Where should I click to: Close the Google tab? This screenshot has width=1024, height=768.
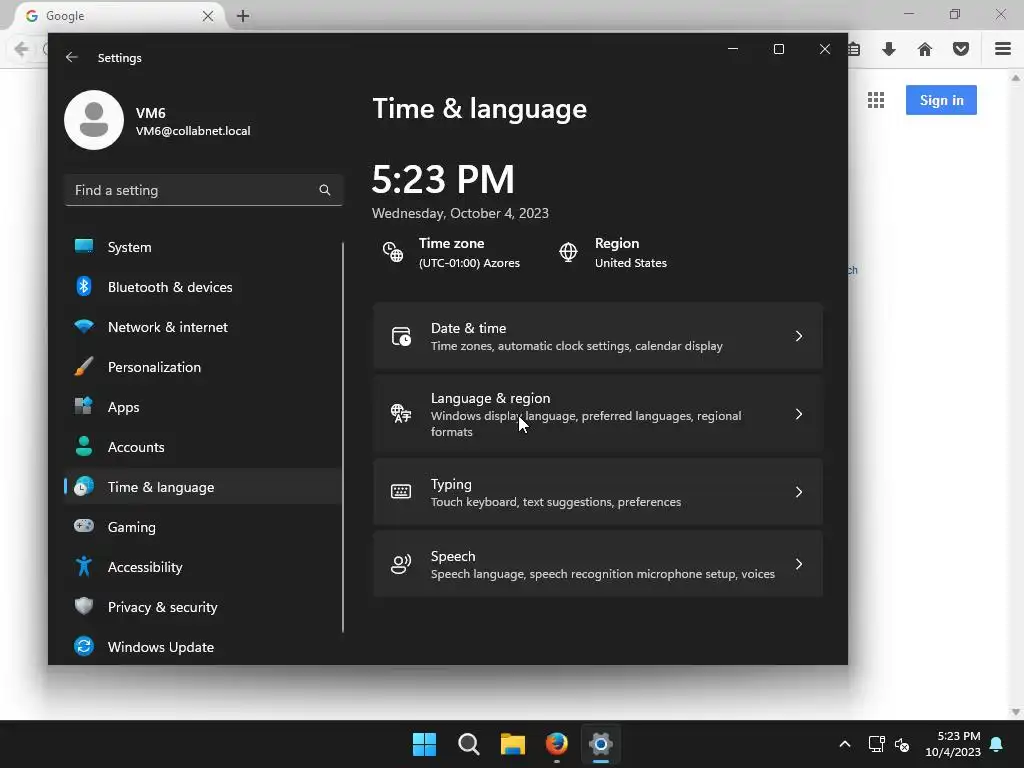point(208,16)
